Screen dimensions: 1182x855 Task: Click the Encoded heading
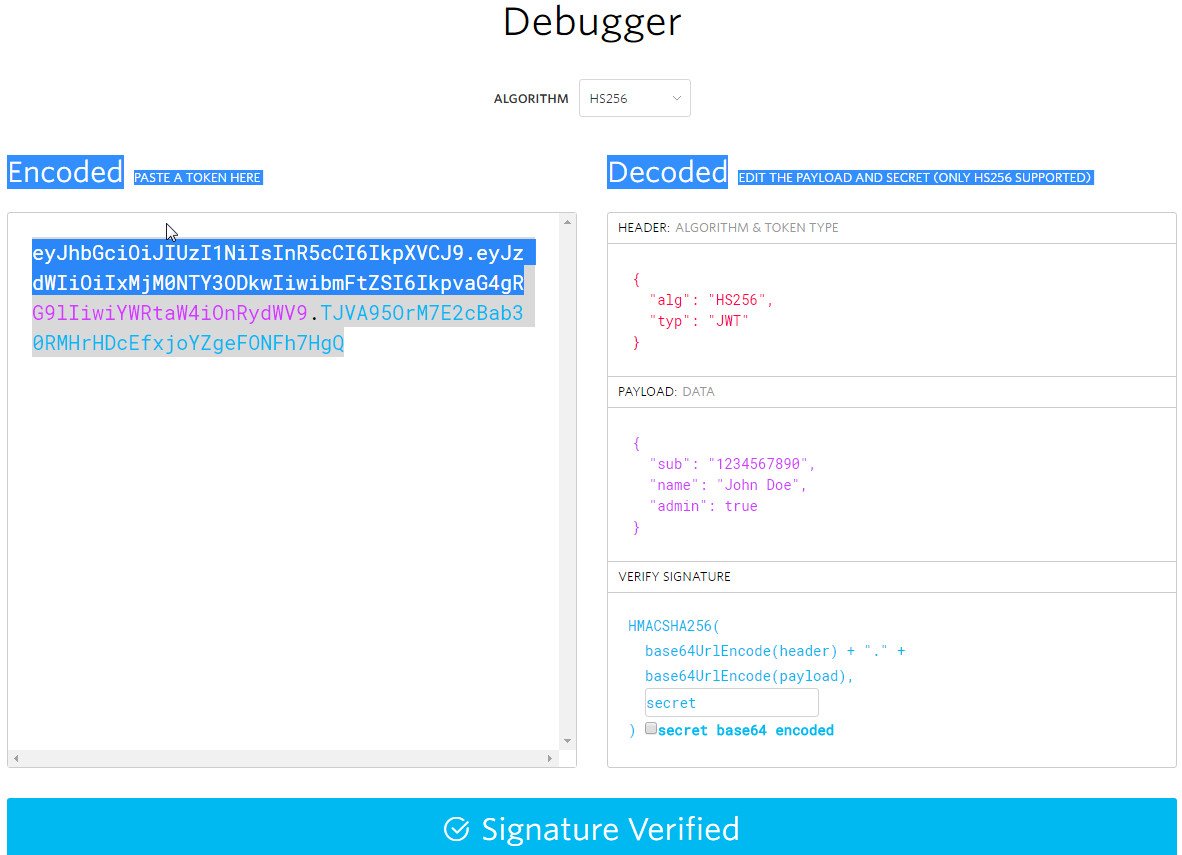pyautogui.click(x=66, y=172)
